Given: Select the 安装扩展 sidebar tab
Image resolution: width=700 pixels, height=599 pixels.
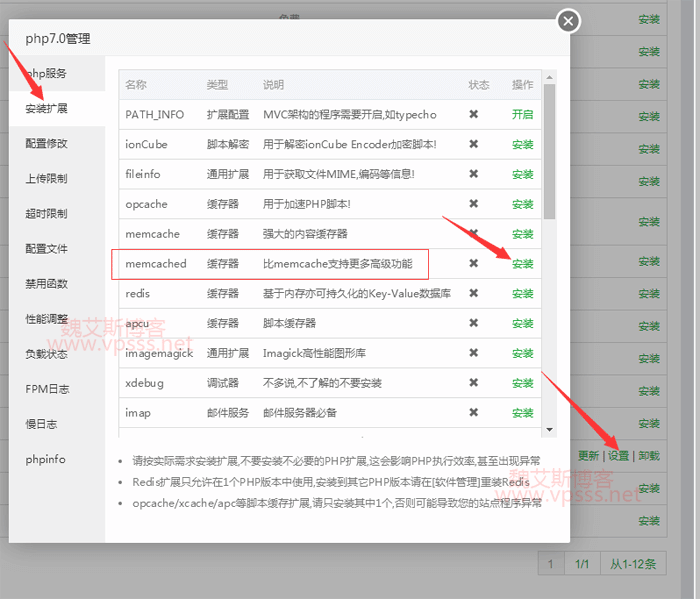Looking at the screenshot, I should 47,108.
